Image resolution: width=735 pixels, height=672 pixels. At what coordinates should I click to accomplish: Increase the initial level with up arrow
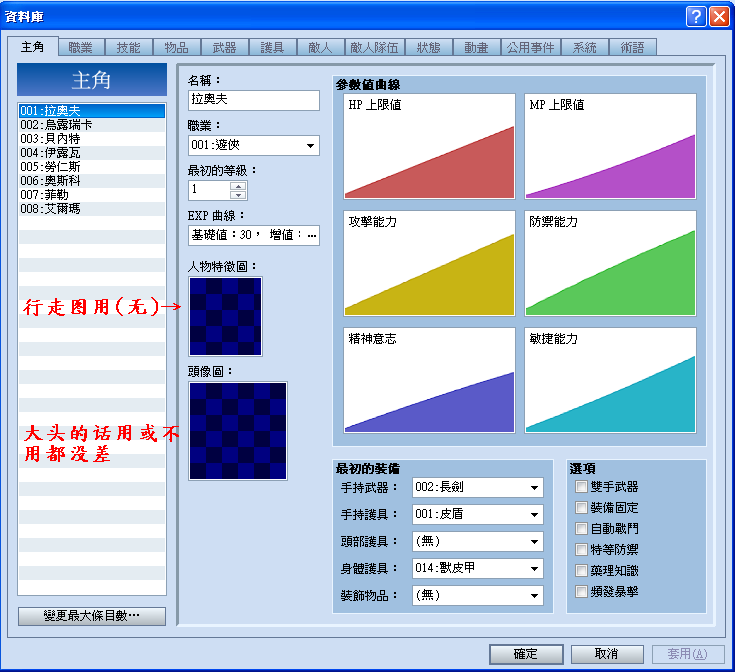tap(238, 186)
